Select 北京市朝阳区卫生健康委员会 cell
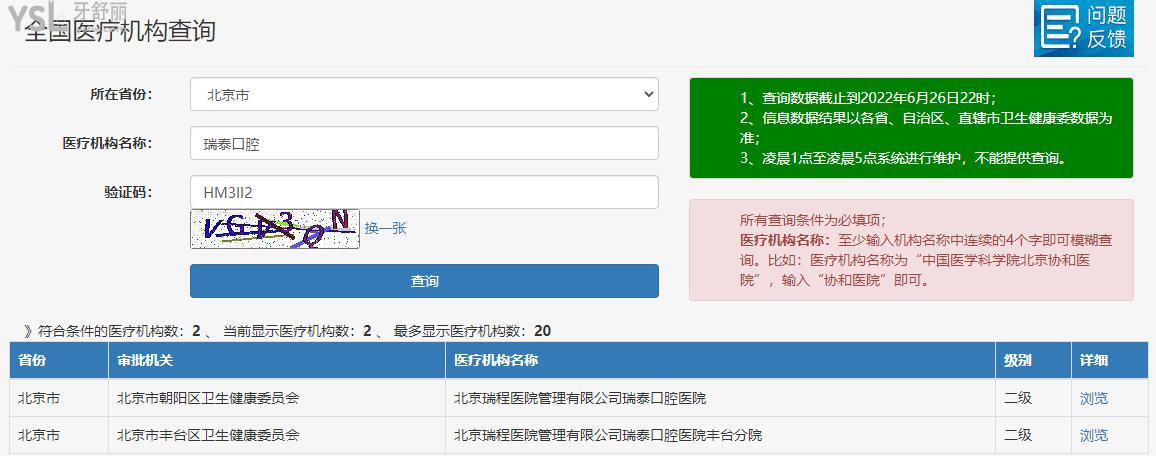The width and height of the screenshot is (1156, 456). 276,399
